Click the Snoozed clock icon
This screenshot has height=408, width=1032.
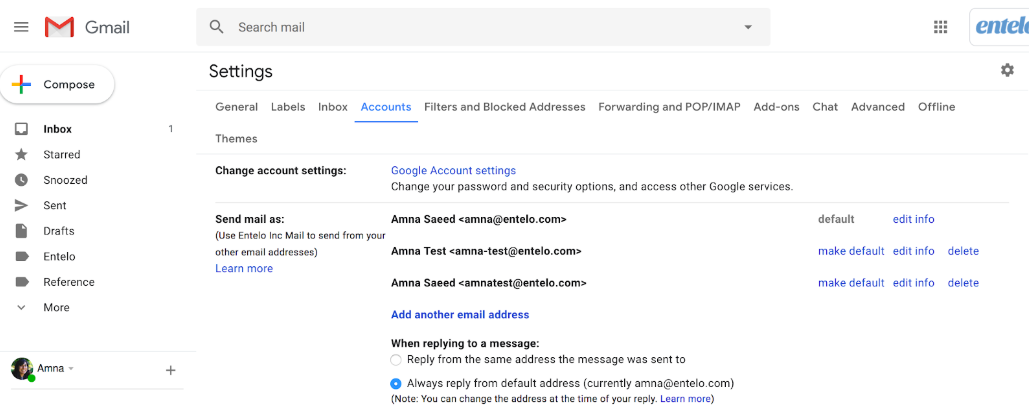coord(21,180)
